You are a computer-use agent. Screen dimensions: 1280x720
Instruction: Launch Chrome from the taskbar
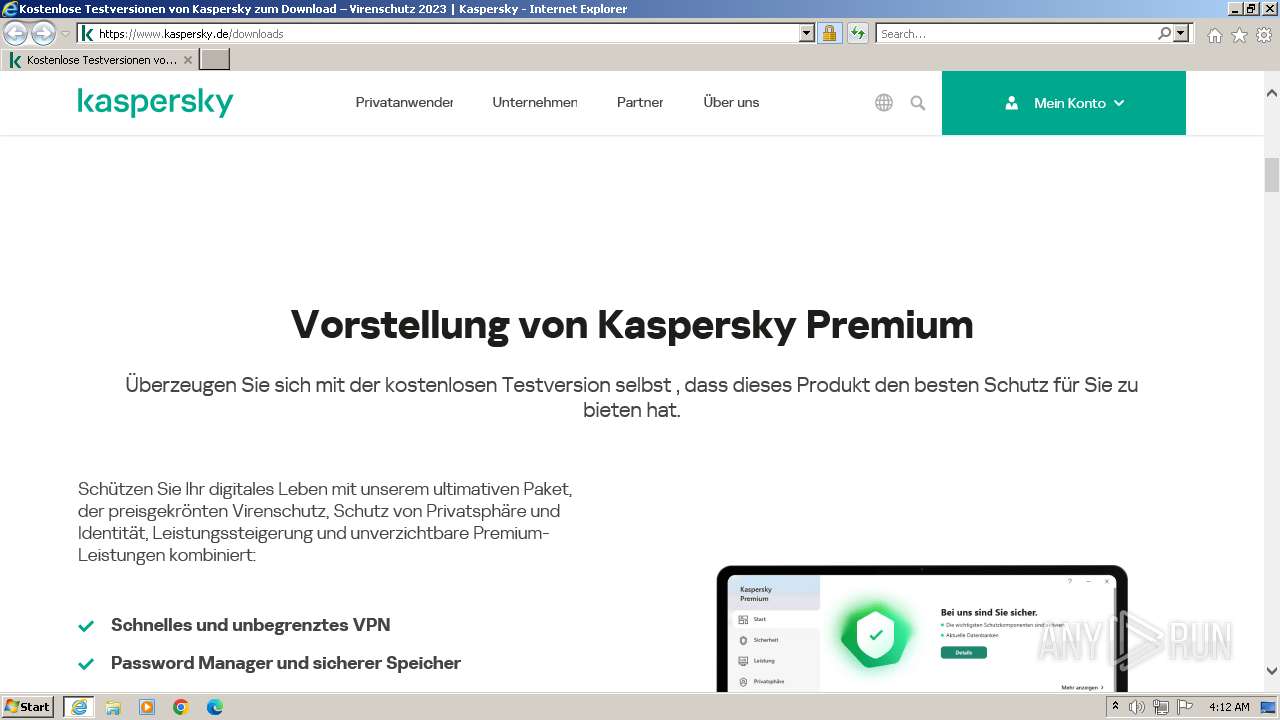pos(181,707)
